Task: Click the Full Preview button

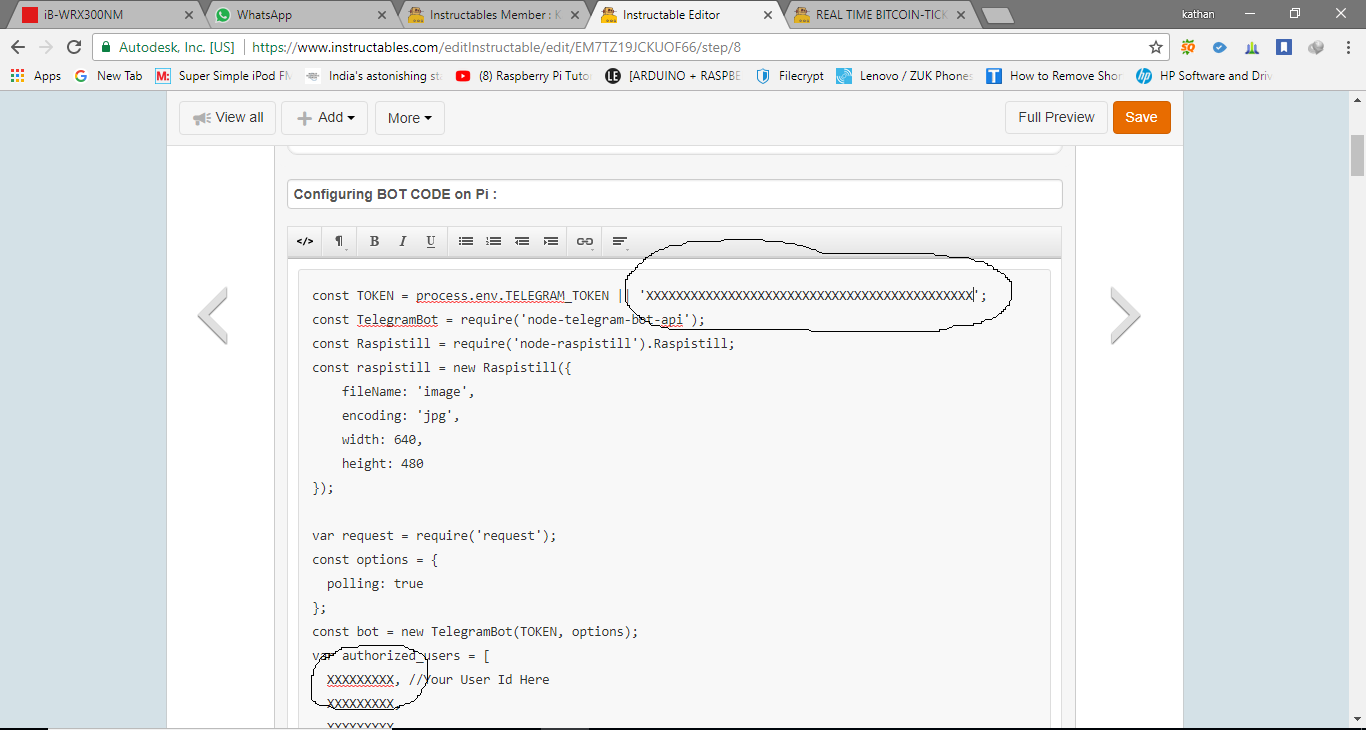Action: (x=1056, y=117)
